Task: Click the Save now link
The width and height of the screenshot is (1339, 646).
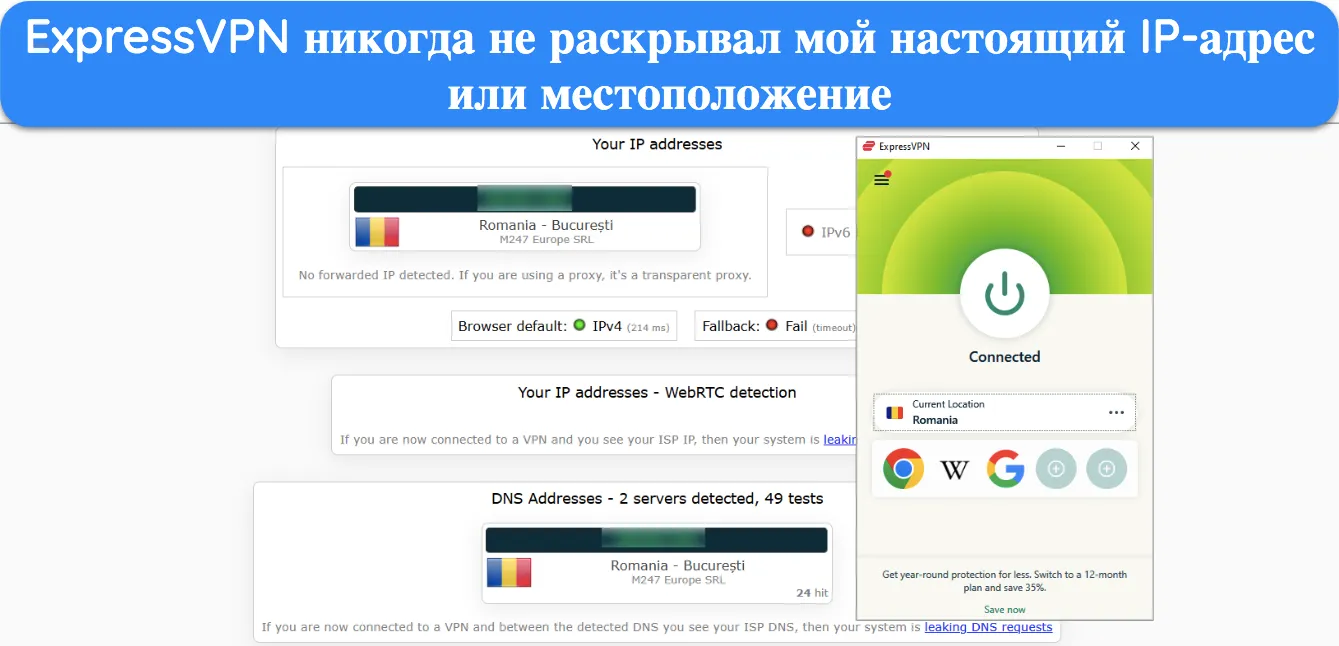Action: (x=1004, y=609)
